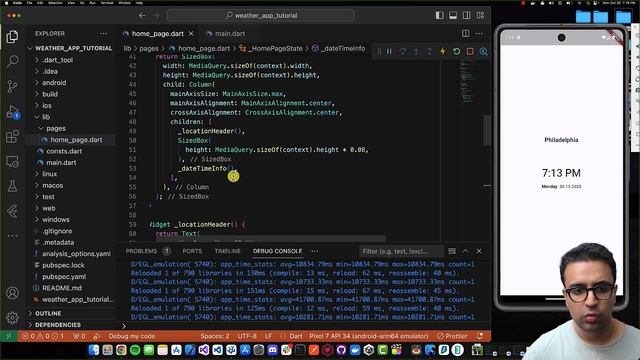Image resolution: width=640 pixels, height=360 pixels.
Task: Open the Search view in activity bar
Action: coord(12,61)
